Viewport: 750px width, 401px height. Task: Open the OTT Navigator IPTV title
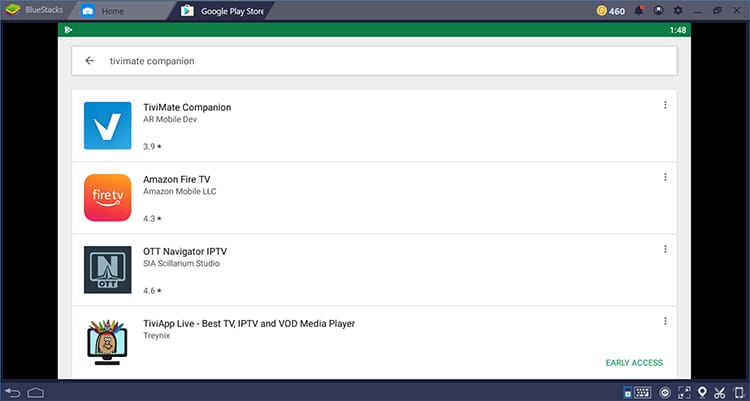click(185, 251)
